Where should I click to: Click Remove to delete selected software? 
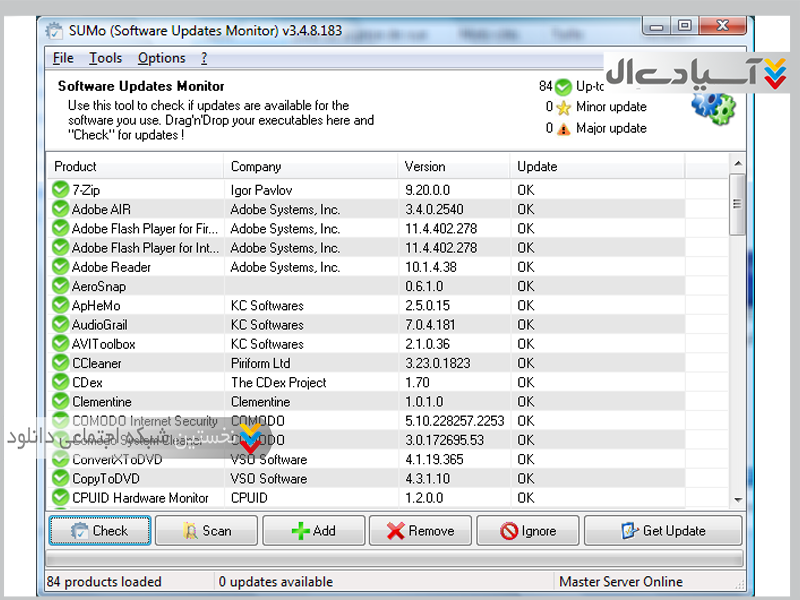[x=420, y=531]
